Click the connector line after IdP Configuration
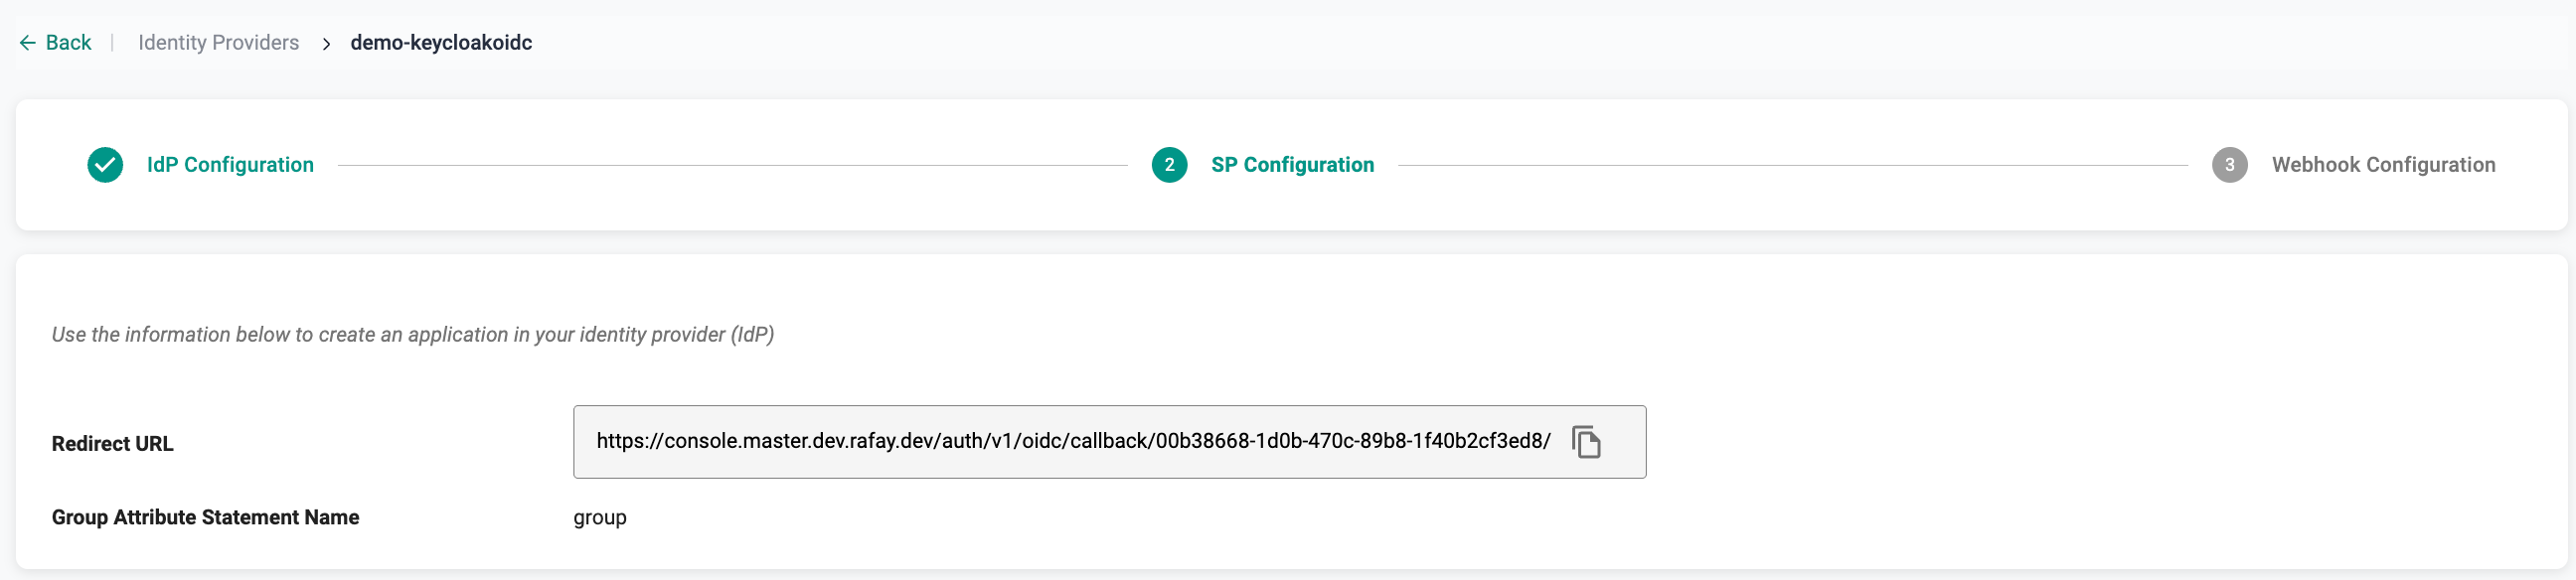Image resolution: width=2576 pixels, height=580 pixels. click(732, 166)
